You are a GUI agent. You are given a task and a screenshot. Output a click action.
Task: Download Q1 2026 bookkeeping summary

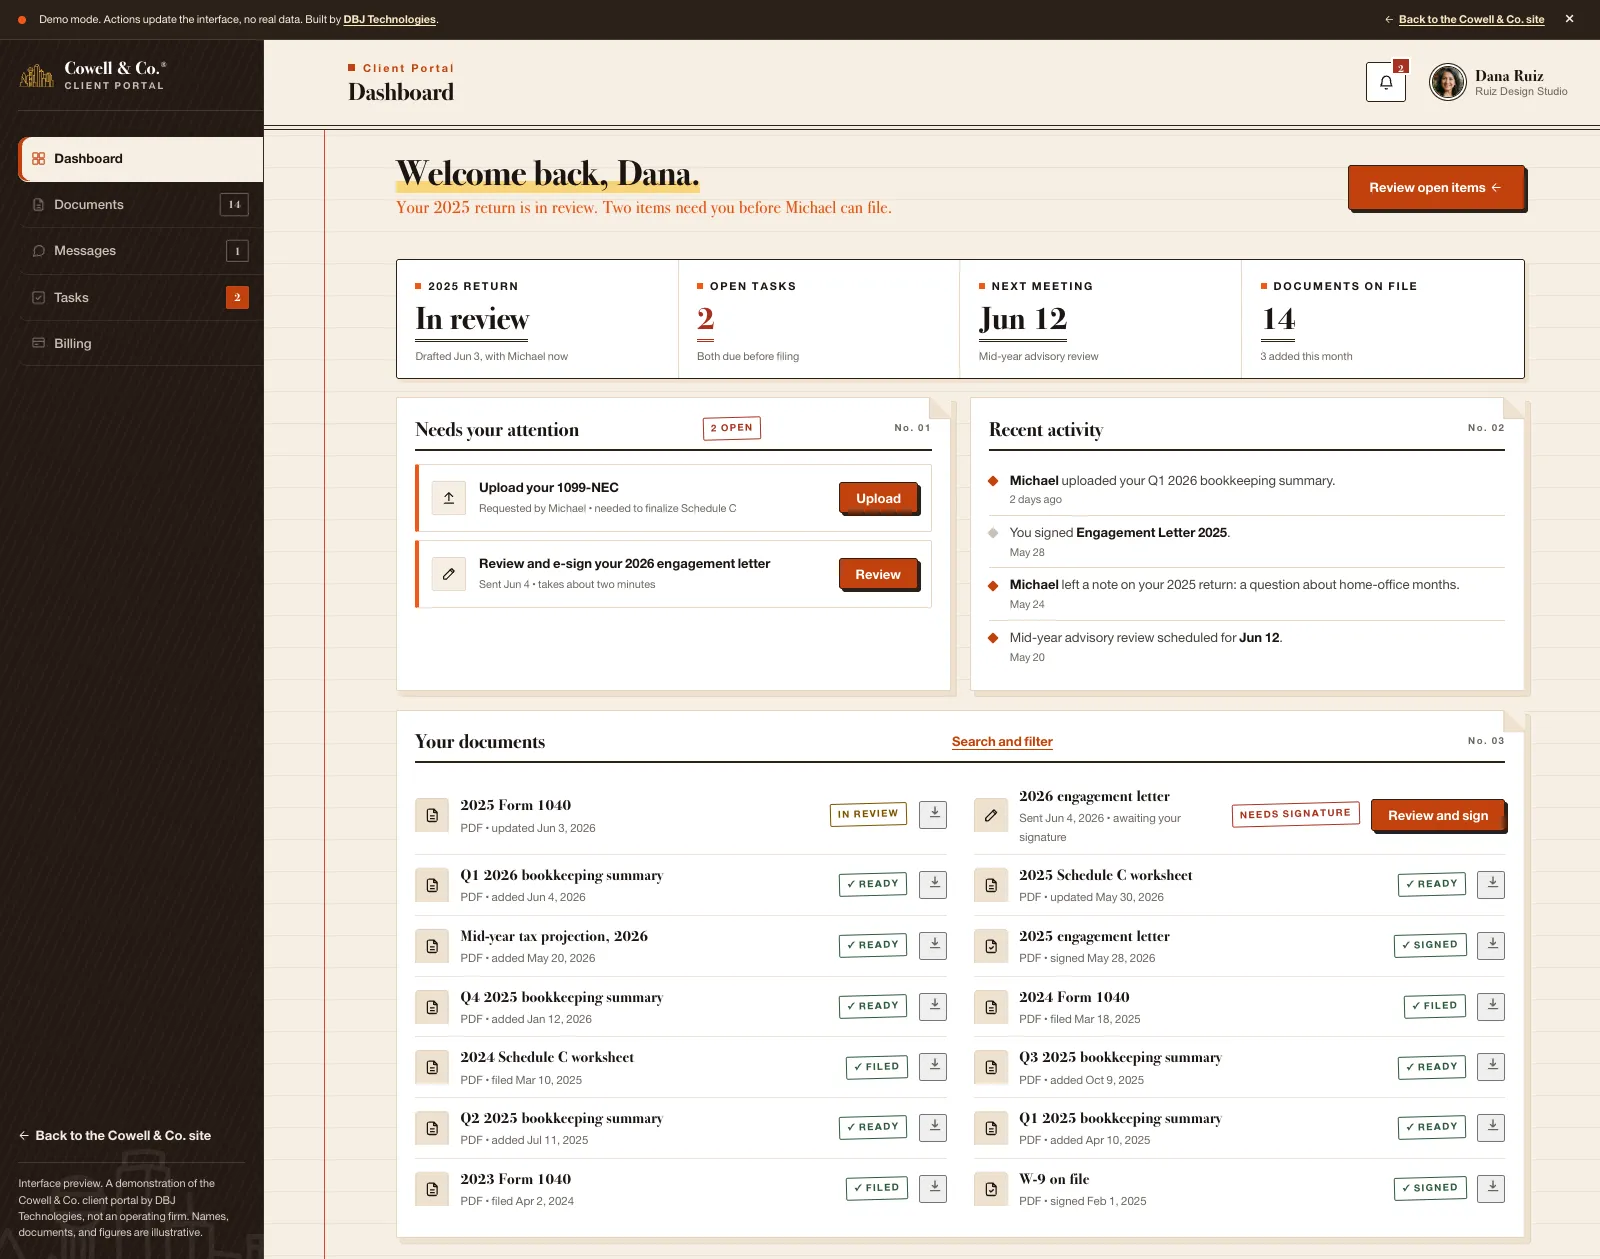tap(933, 884)
